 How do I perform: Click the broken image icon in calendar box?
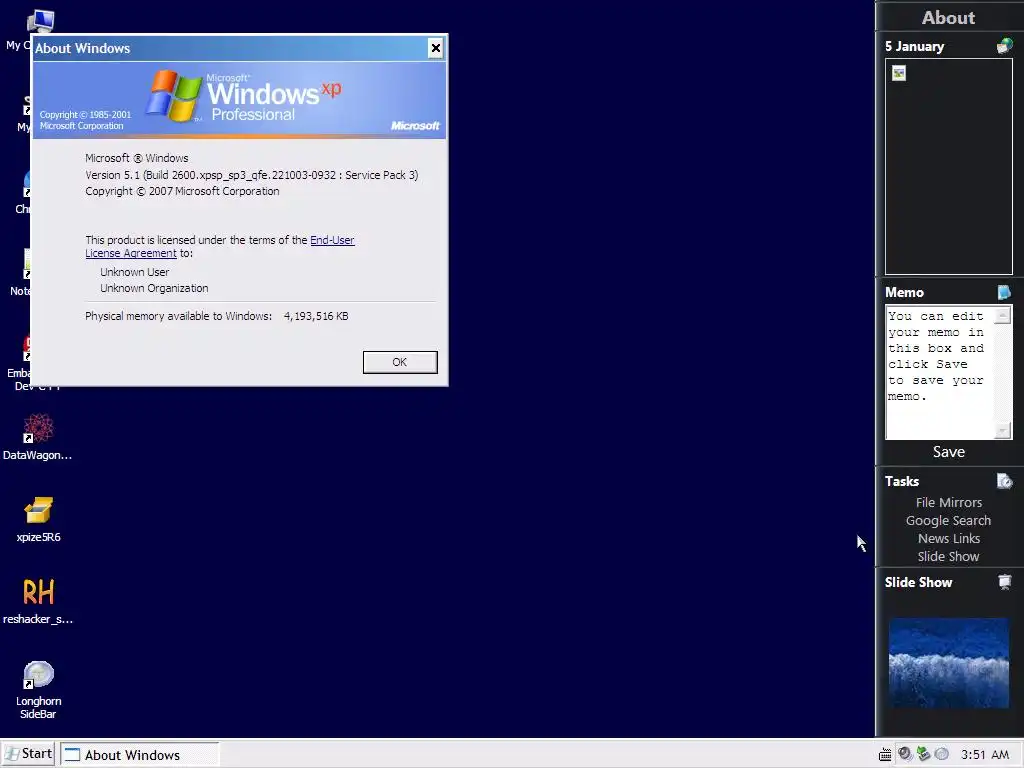click(x=899, y=73)
